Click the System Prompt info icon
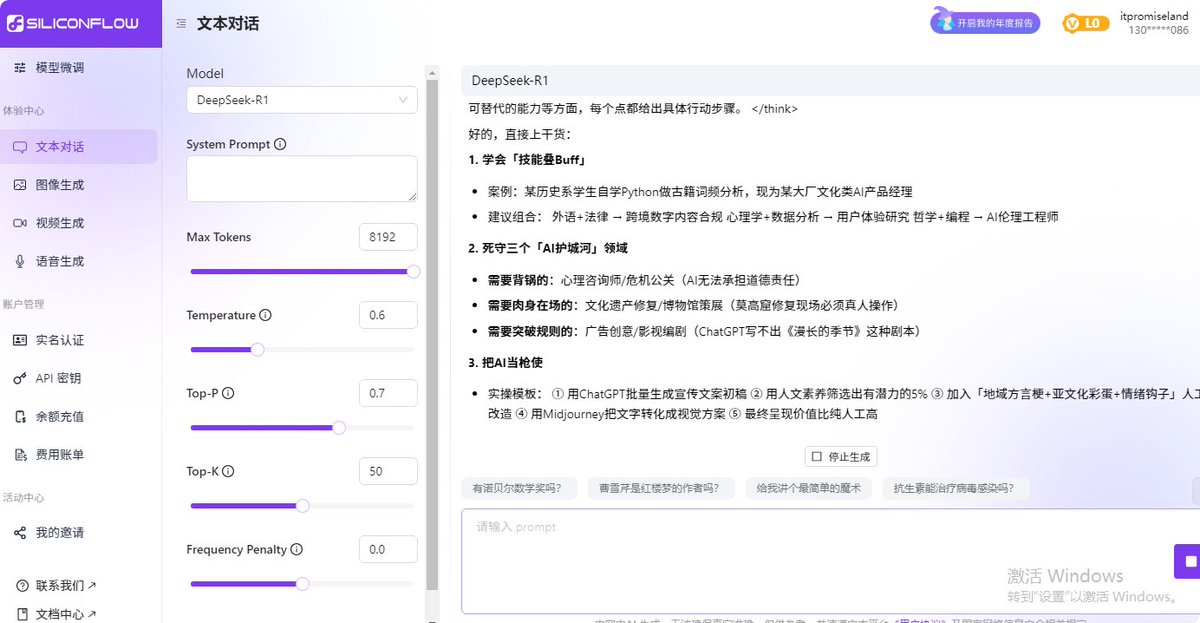This screenshot has height=623, width=1200. pos(280,144)
